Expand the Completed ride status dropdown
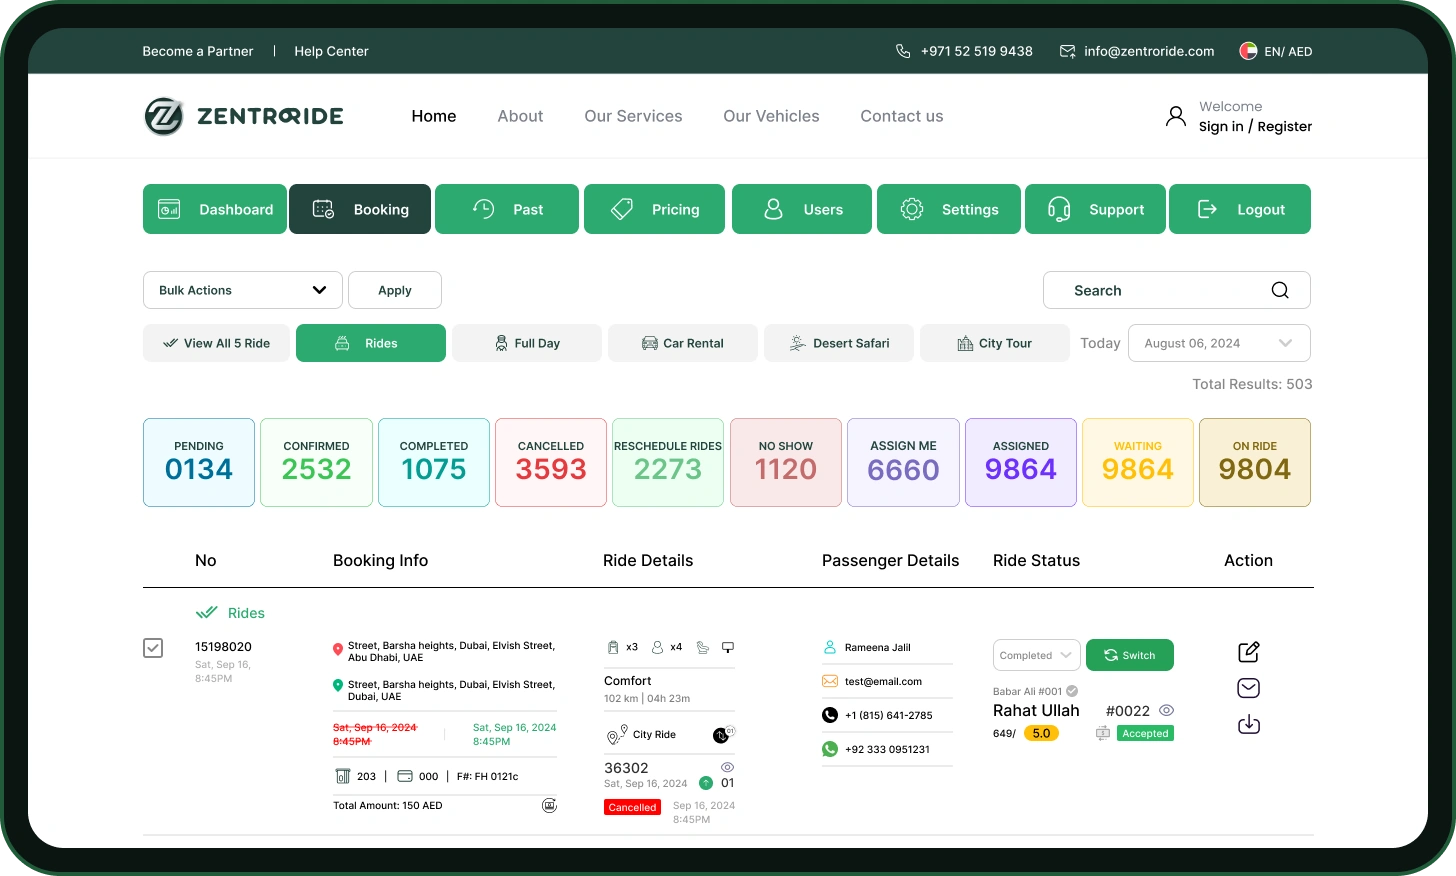 [1036, 655]
